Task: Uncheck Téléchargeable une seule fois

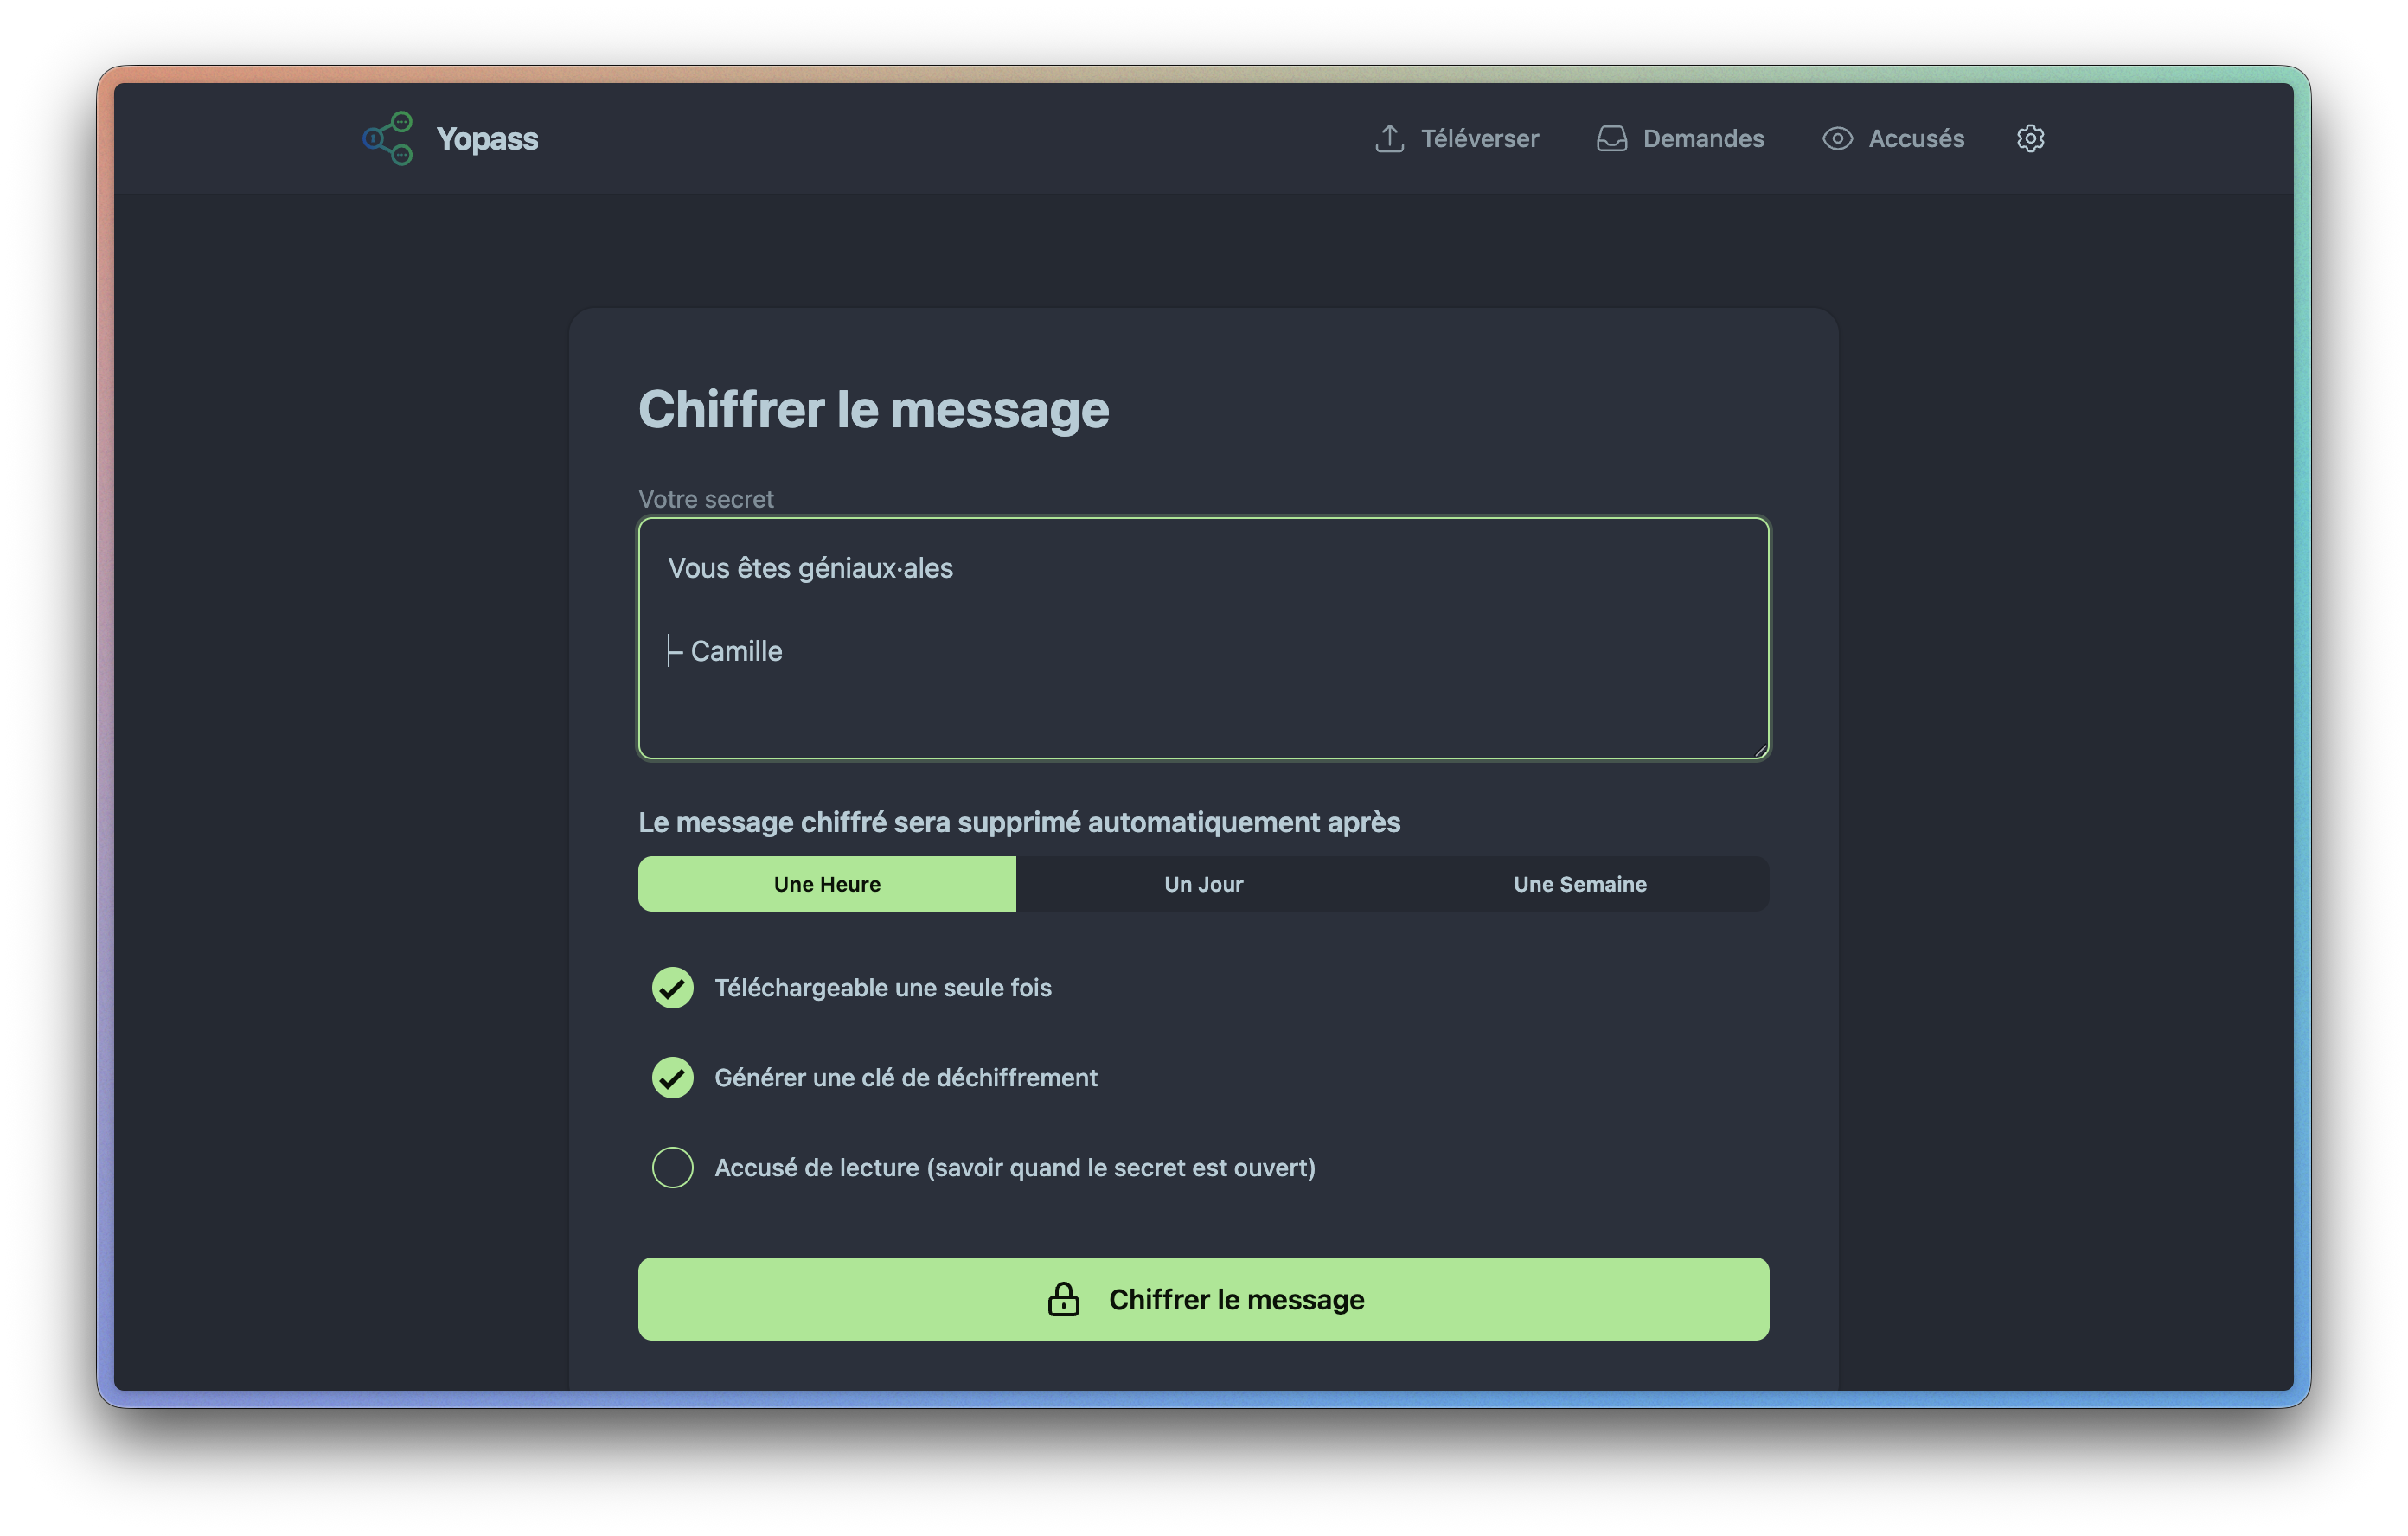Action: tap(673, 987)
